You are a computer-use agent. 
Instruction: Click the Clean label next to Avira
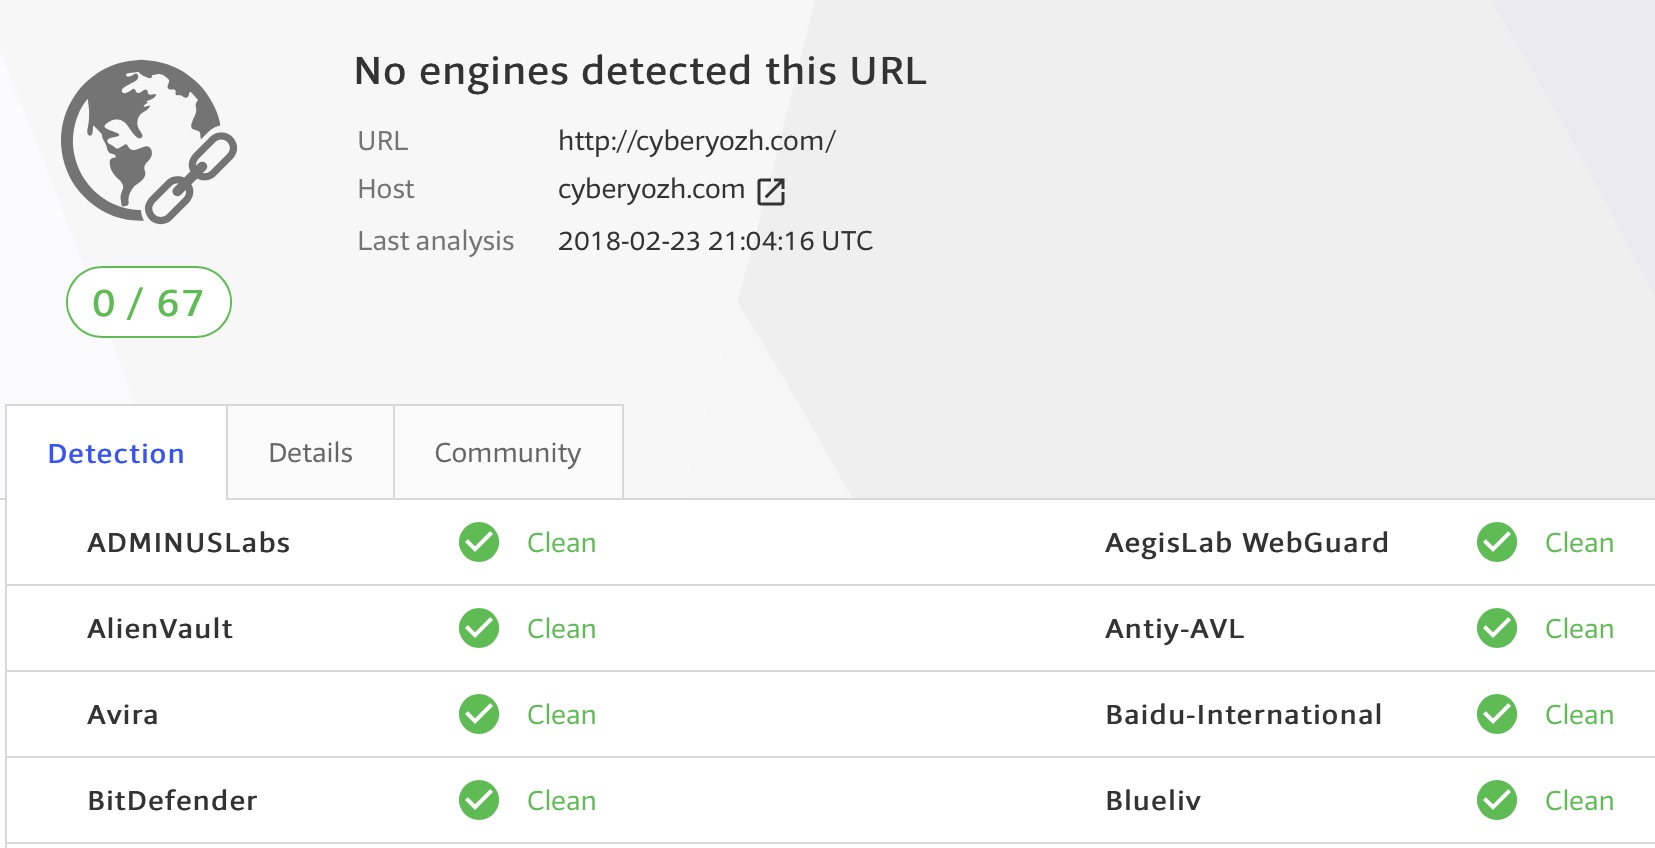[x=561, y=715]
